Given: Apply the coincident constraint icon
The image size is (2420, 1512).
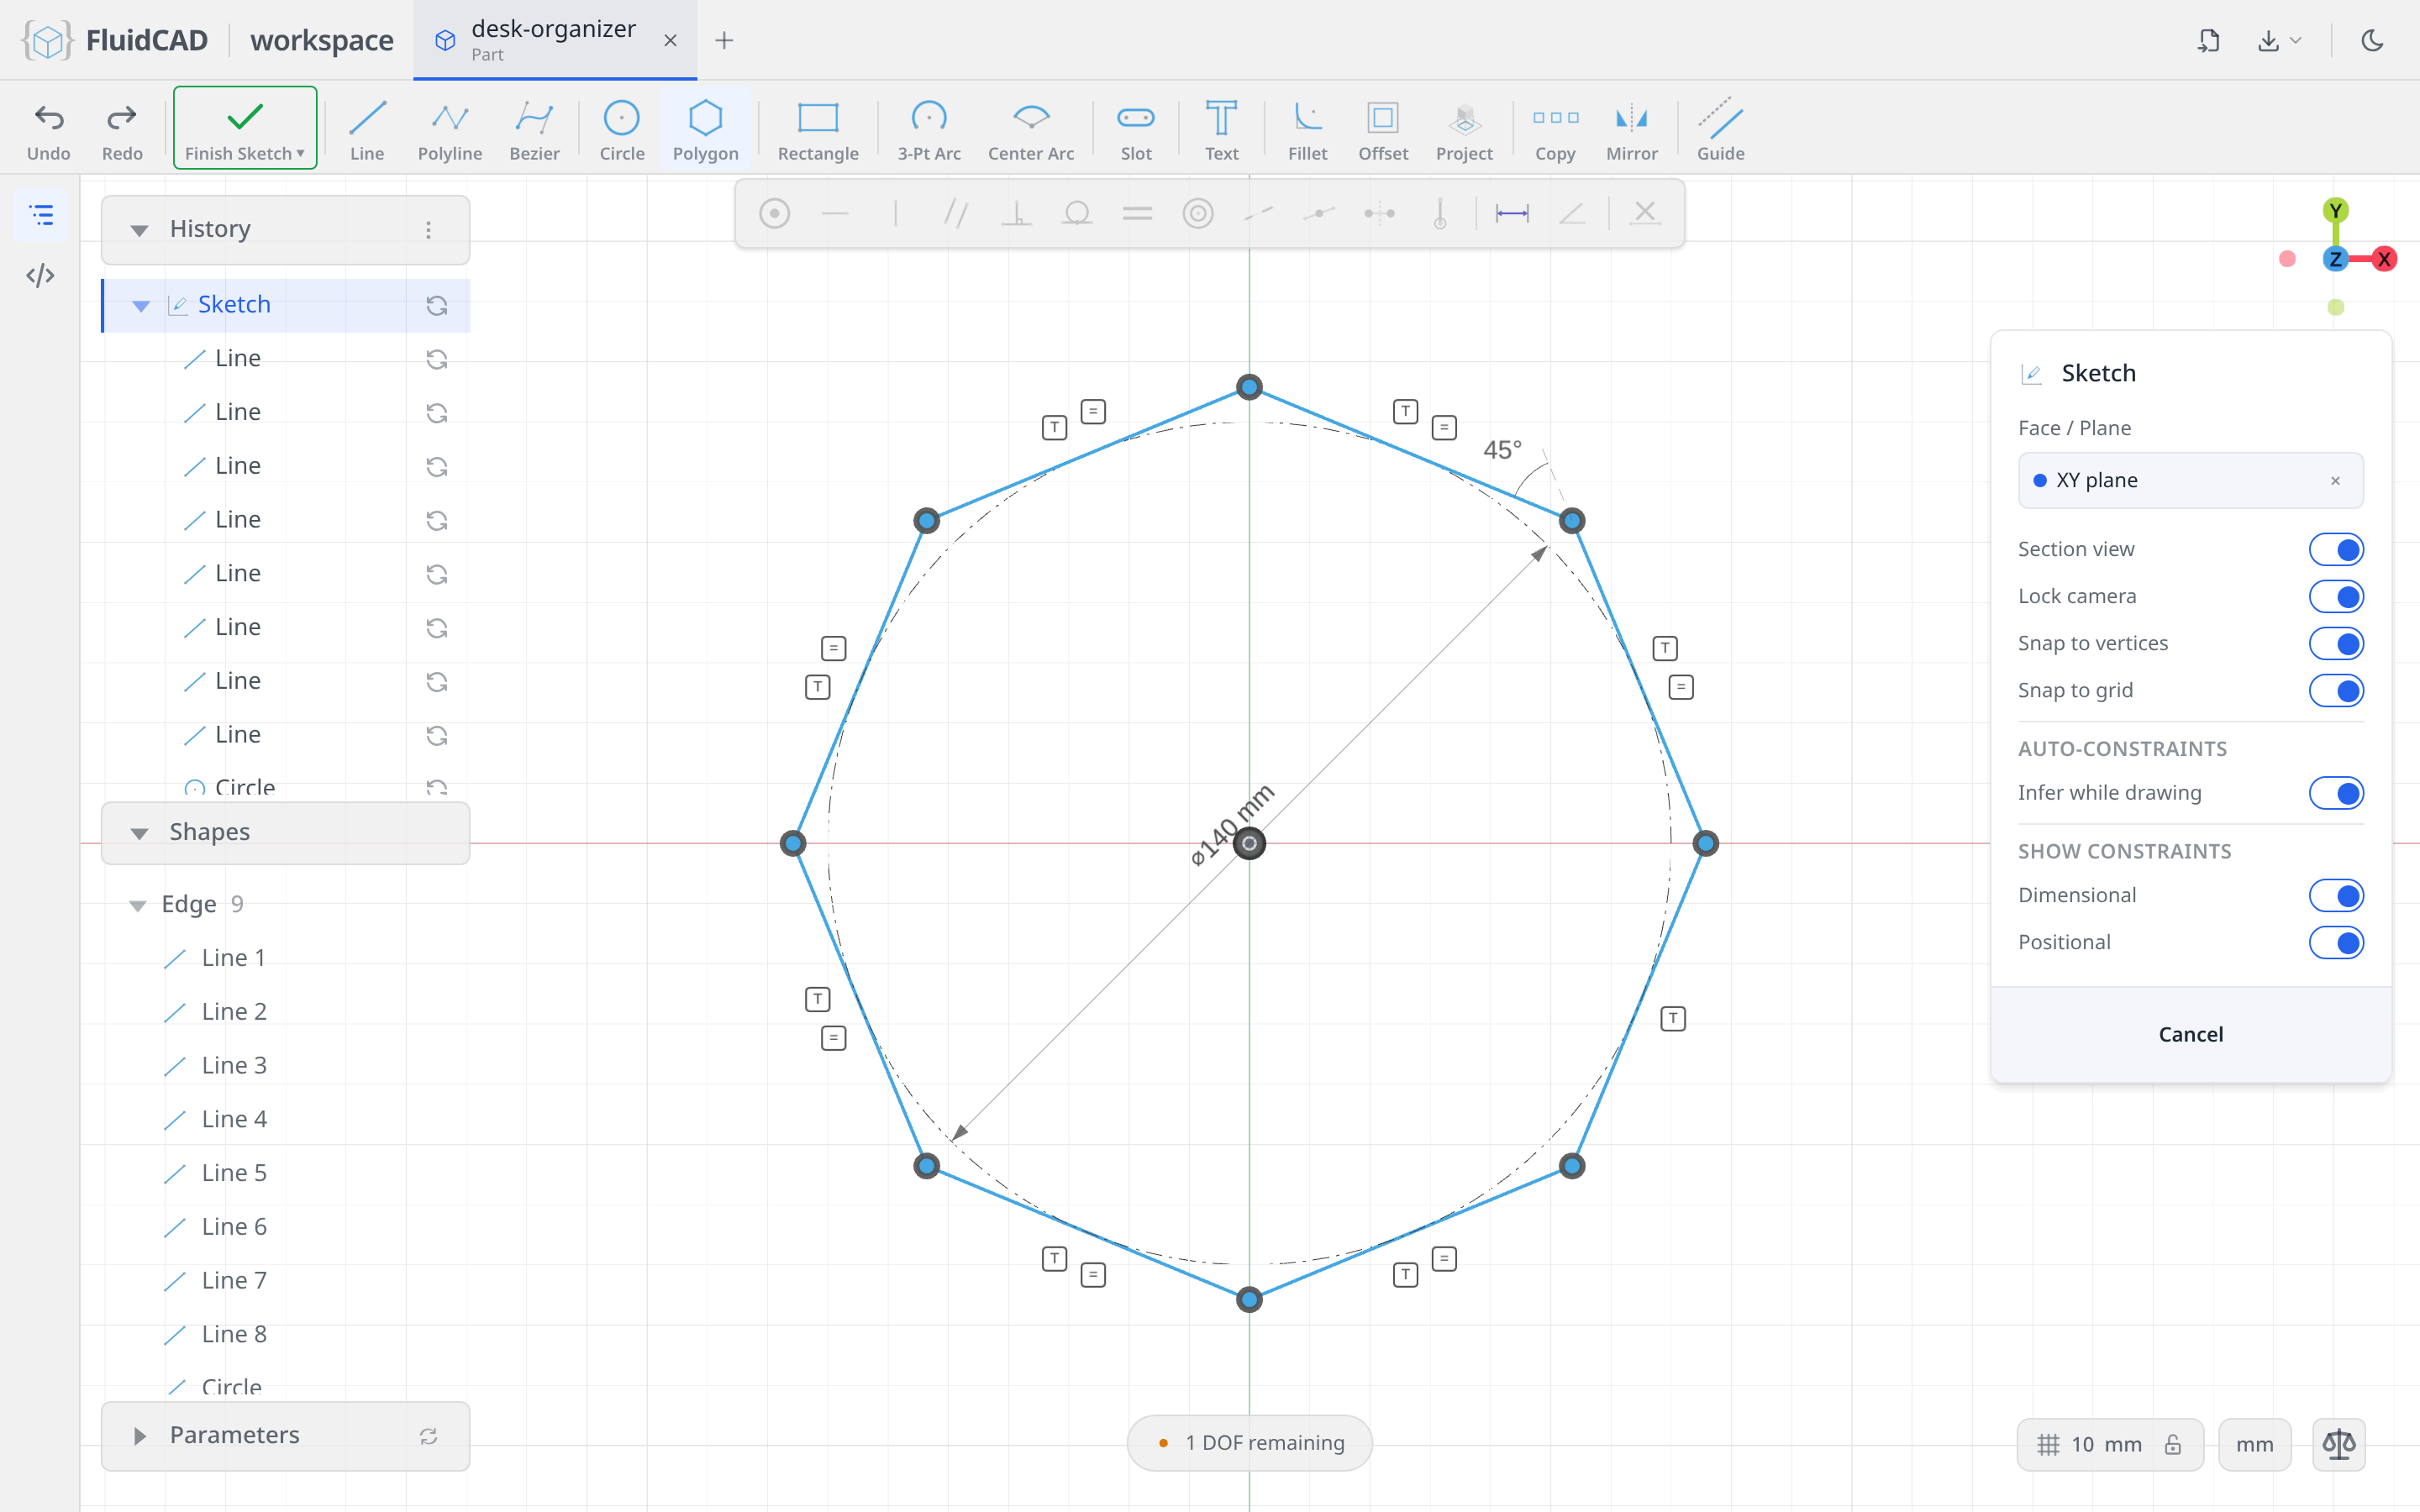Looking at the screenshot, I should pos(774,213).
